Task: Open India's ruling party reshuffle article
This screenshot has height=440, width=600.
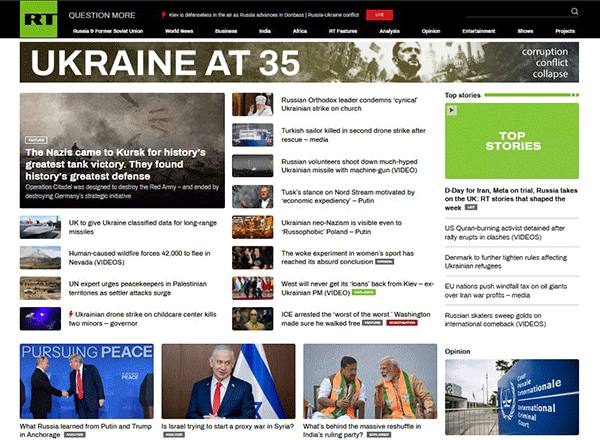Action: [362, 430]
